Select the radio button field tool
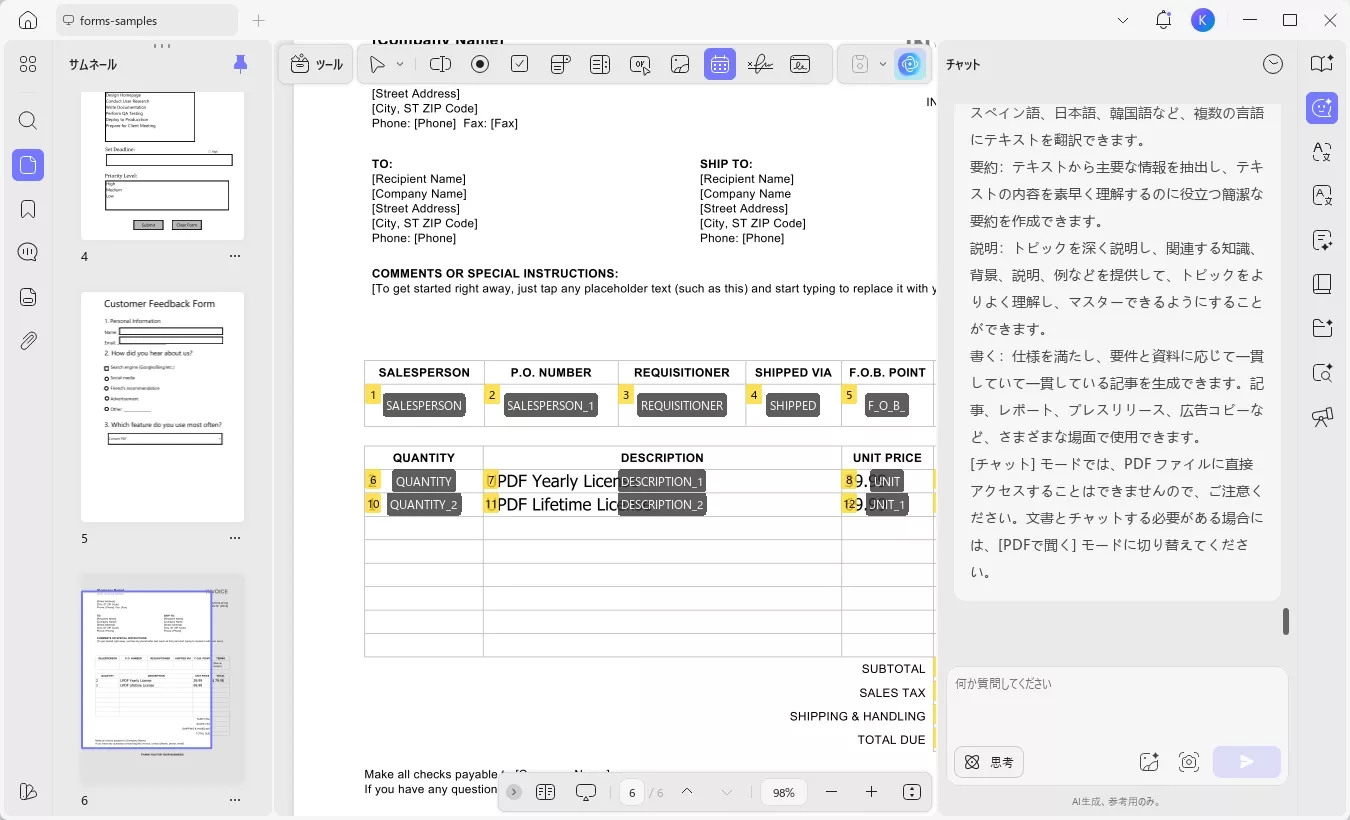This screenshot has width=1350, height=820. [480, 64]
